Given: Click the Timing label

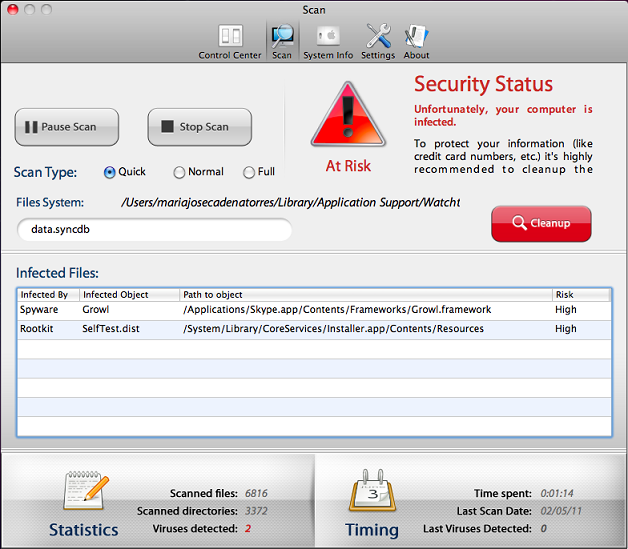Looking at the screenshot, I should pos(372,530).
